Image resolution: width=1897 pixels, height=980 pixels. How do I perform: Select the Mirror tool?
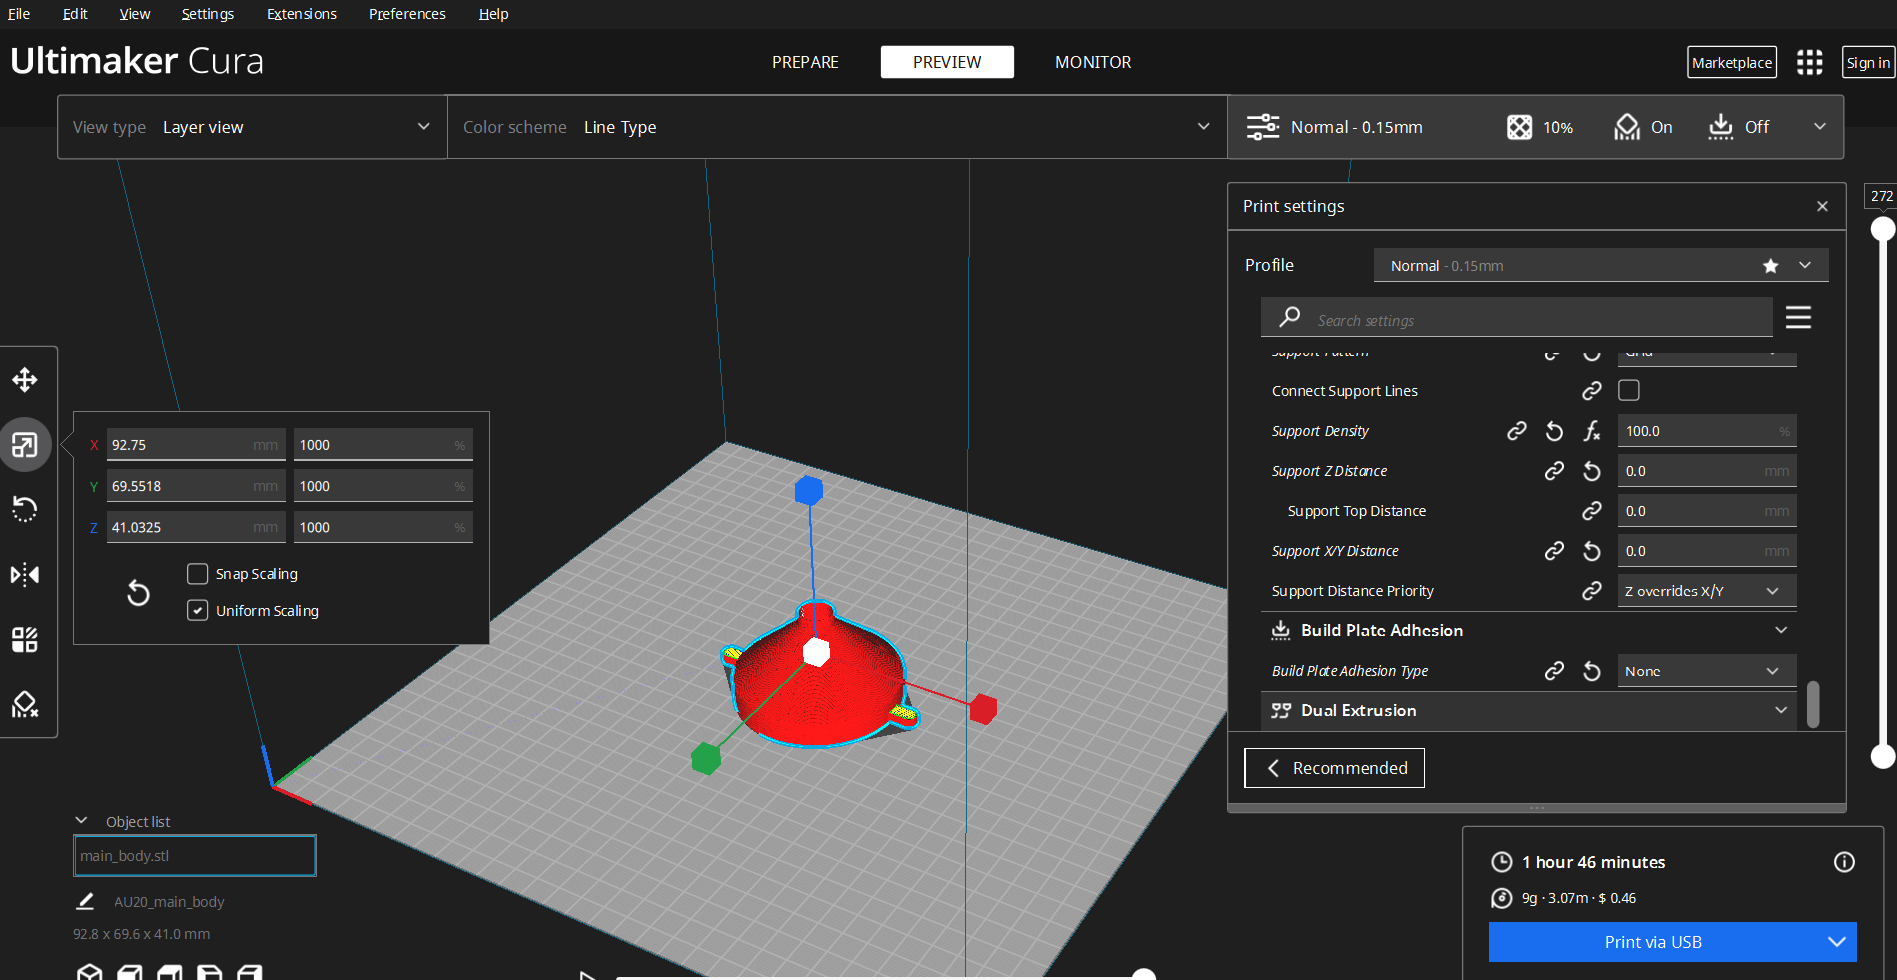coord(25,575)
